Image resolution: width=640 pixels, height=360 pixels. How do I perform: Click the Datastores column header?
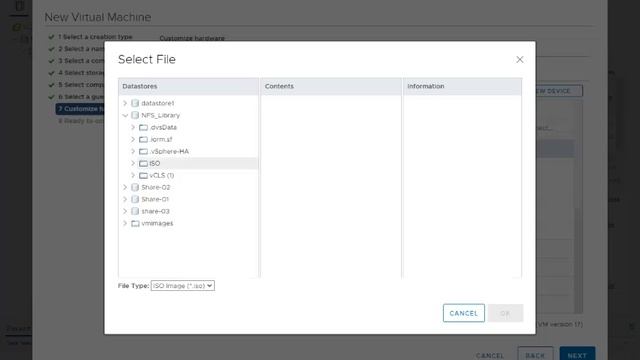pos(189,87)
